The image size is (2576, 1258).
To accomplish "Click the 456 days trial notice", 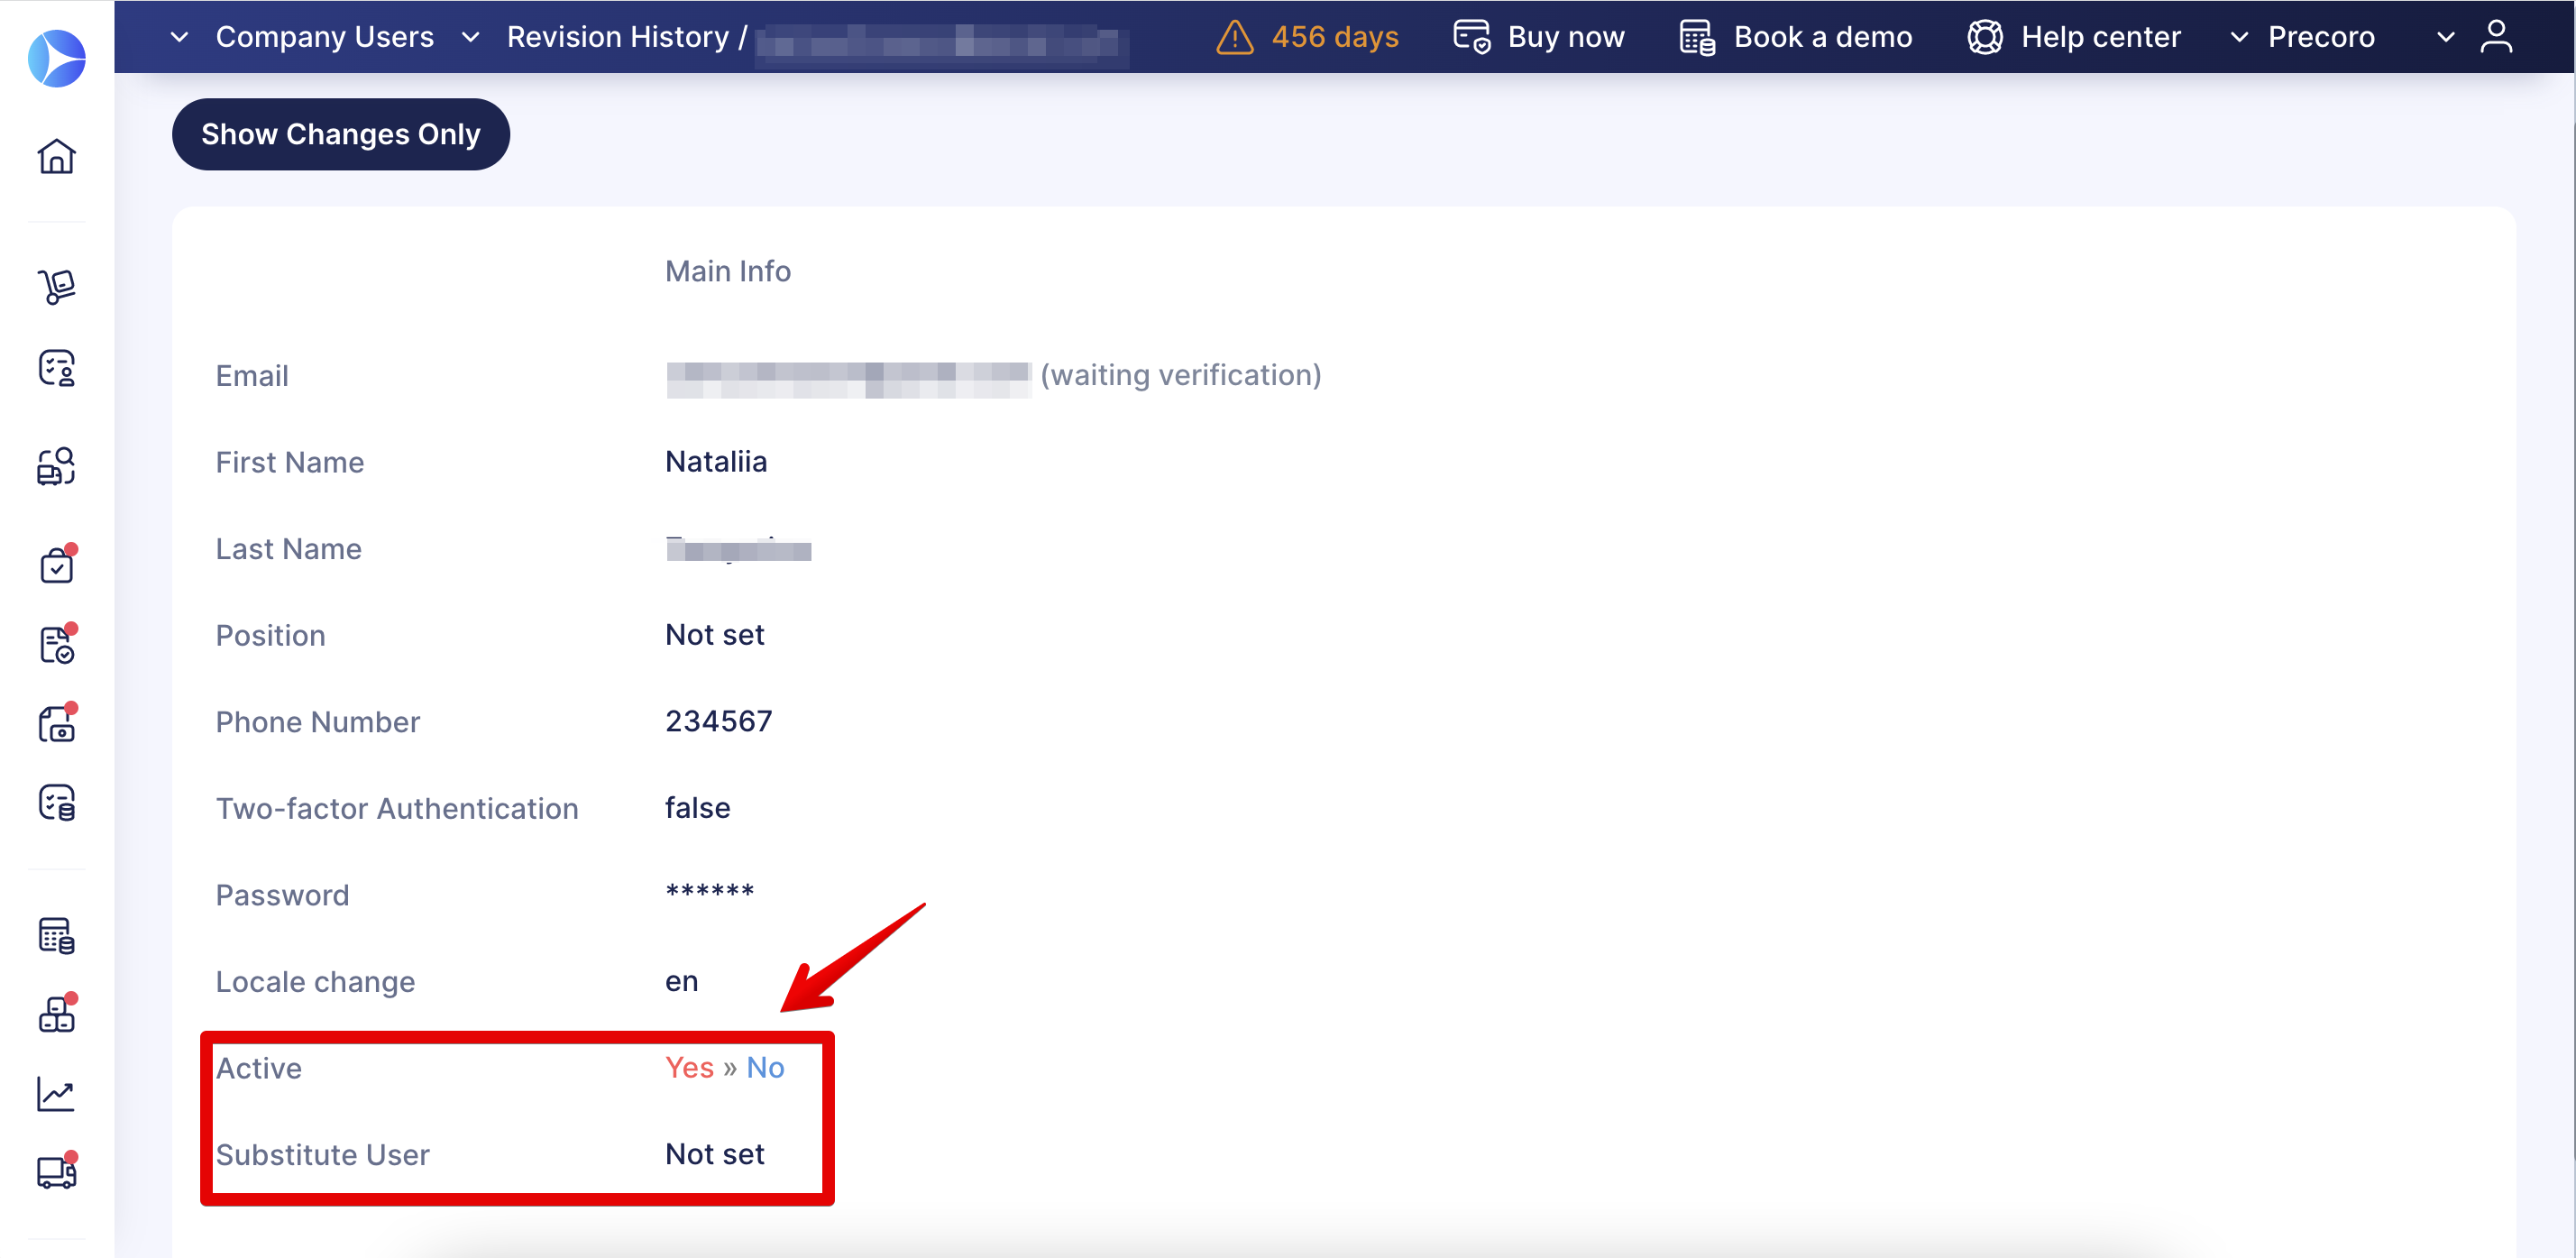I will point(1335,37).
